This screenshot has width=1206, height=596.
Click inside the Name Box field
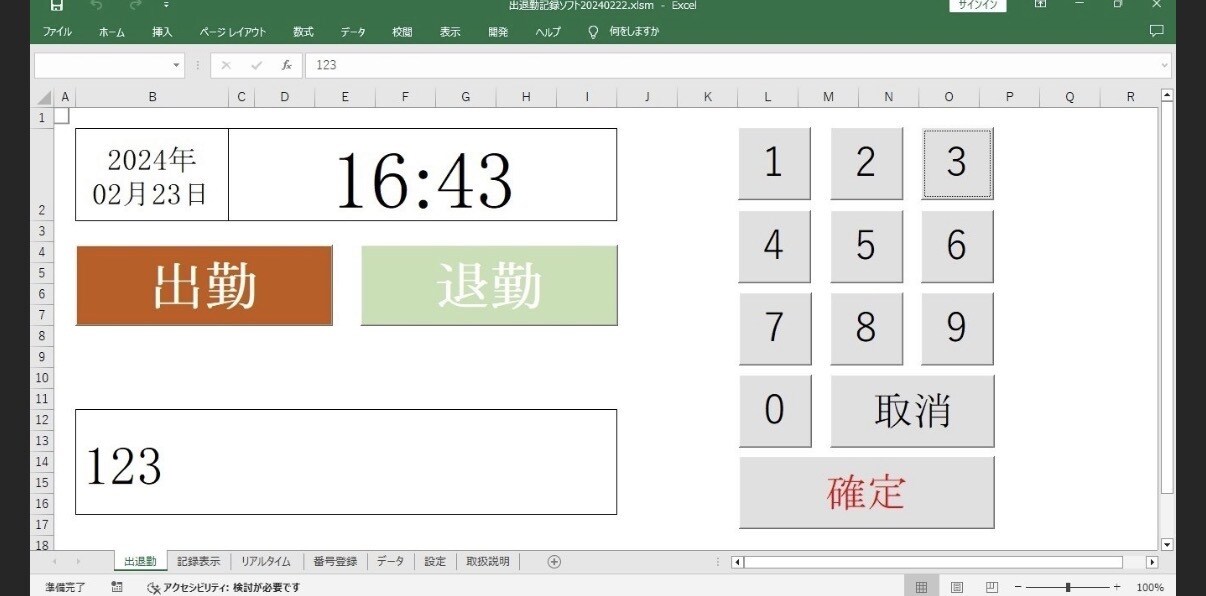tap(102, 65)
